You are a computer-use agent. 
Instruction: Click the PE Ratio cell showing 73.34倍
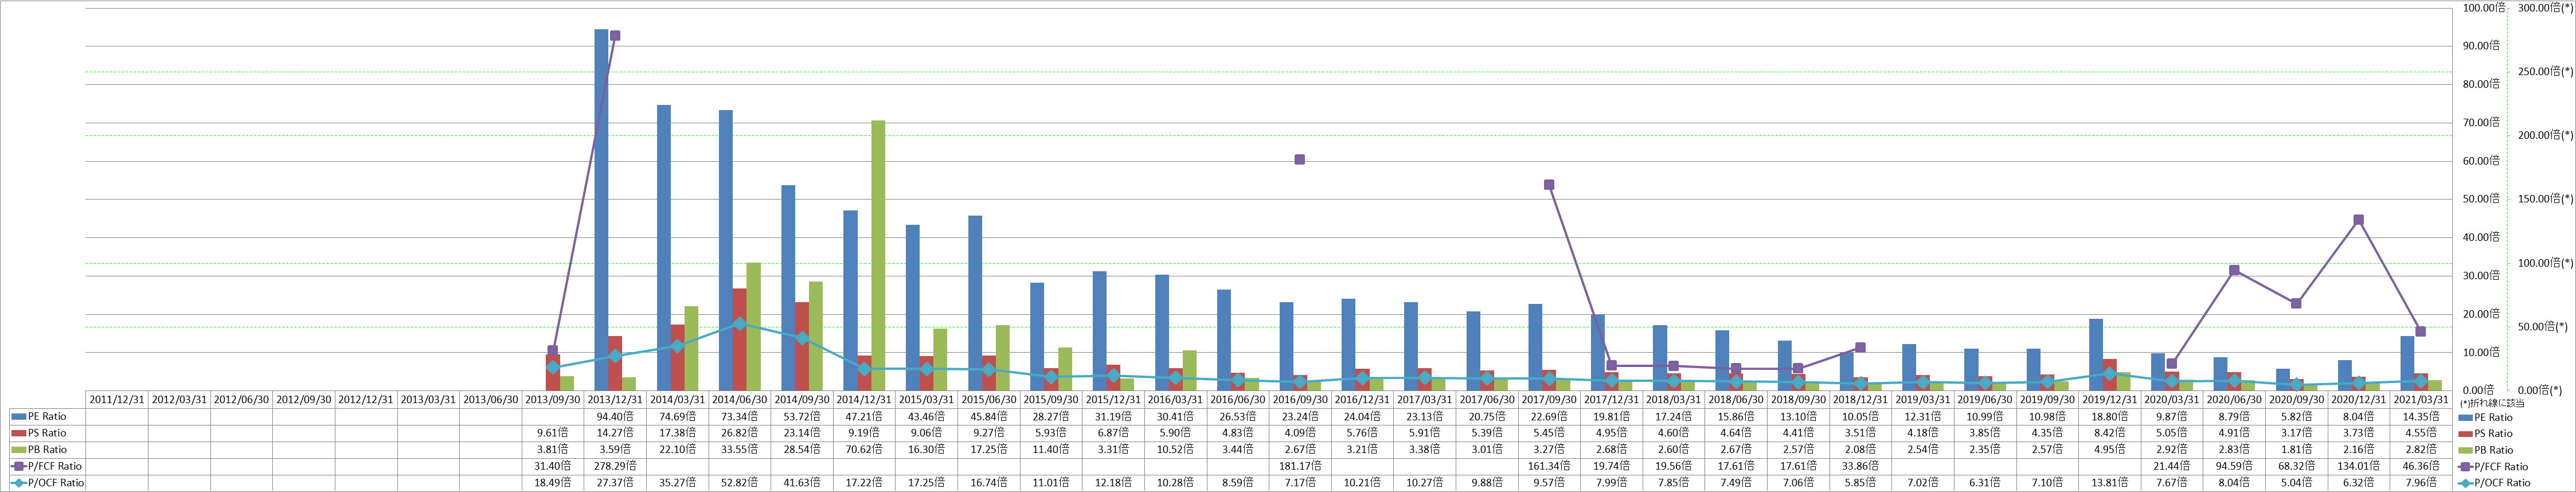[740, 416]
